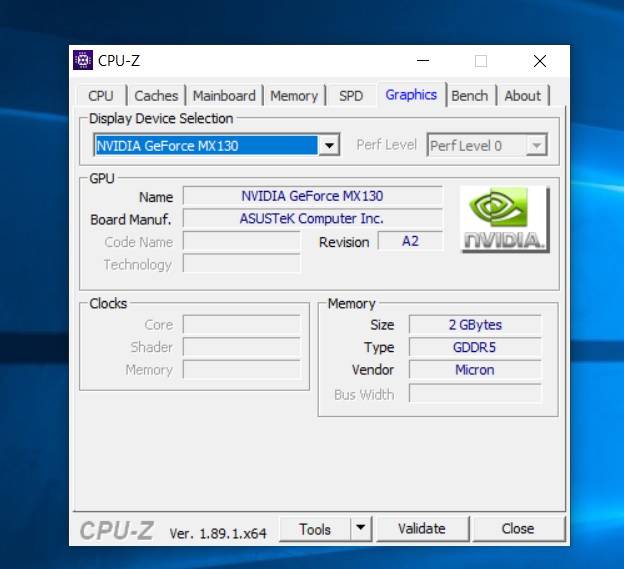Click the Core clock field
Image resolution: width=624 pixels, height=569 pixels.
click(x=241, y=325)
